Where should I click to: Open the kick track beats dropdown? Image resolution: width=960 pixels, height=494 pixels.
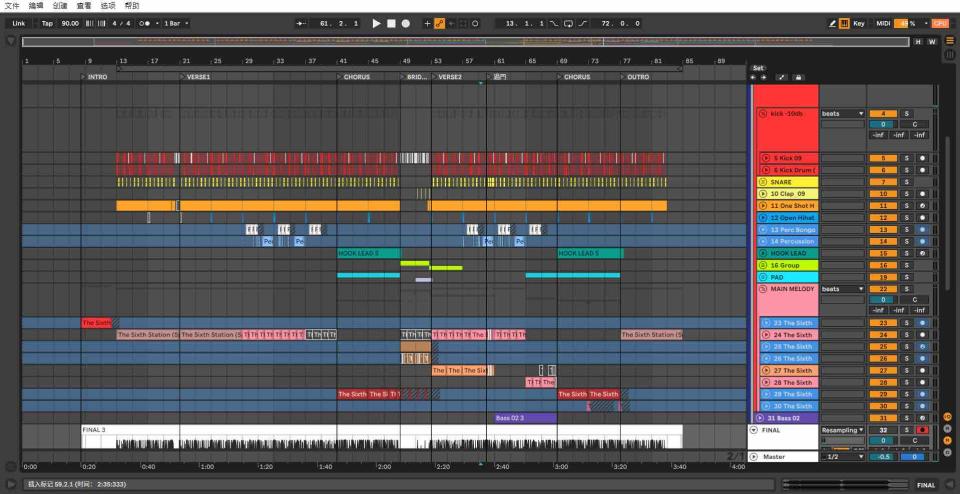click(x=842, y=114)
